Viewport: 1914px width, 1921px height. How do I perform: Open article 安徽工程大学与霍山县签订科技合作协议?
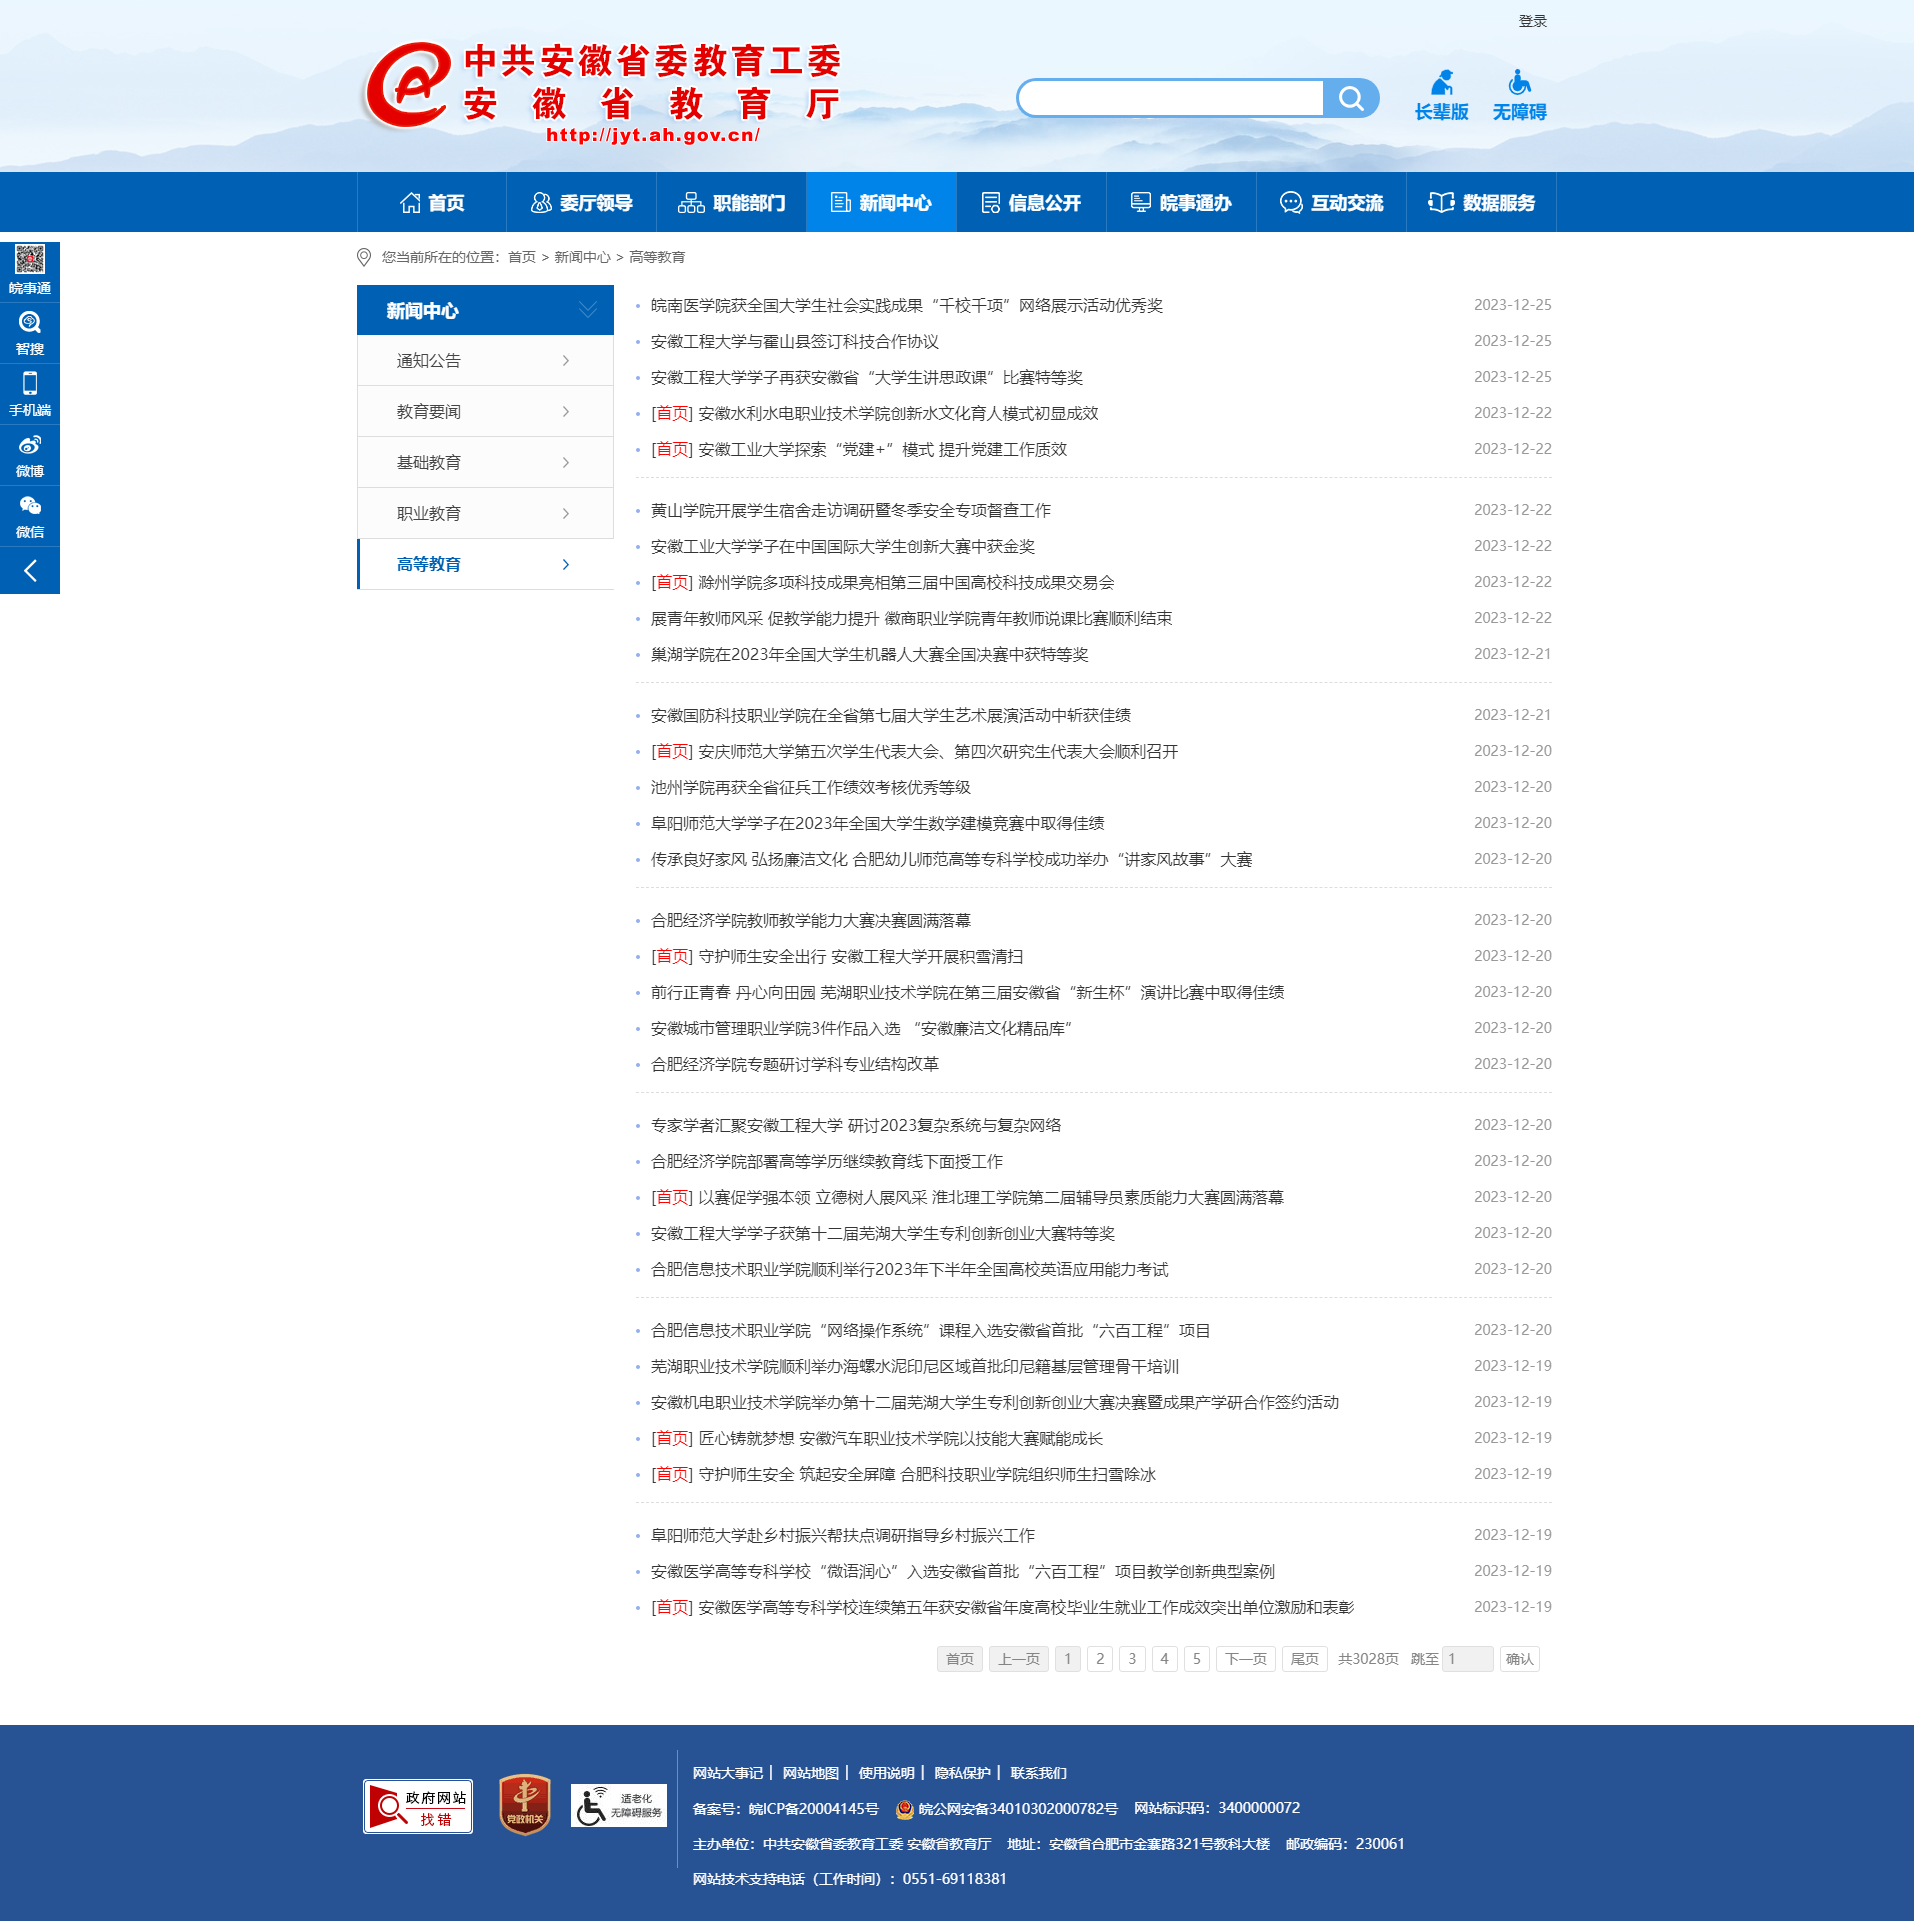tap(795, 342)
